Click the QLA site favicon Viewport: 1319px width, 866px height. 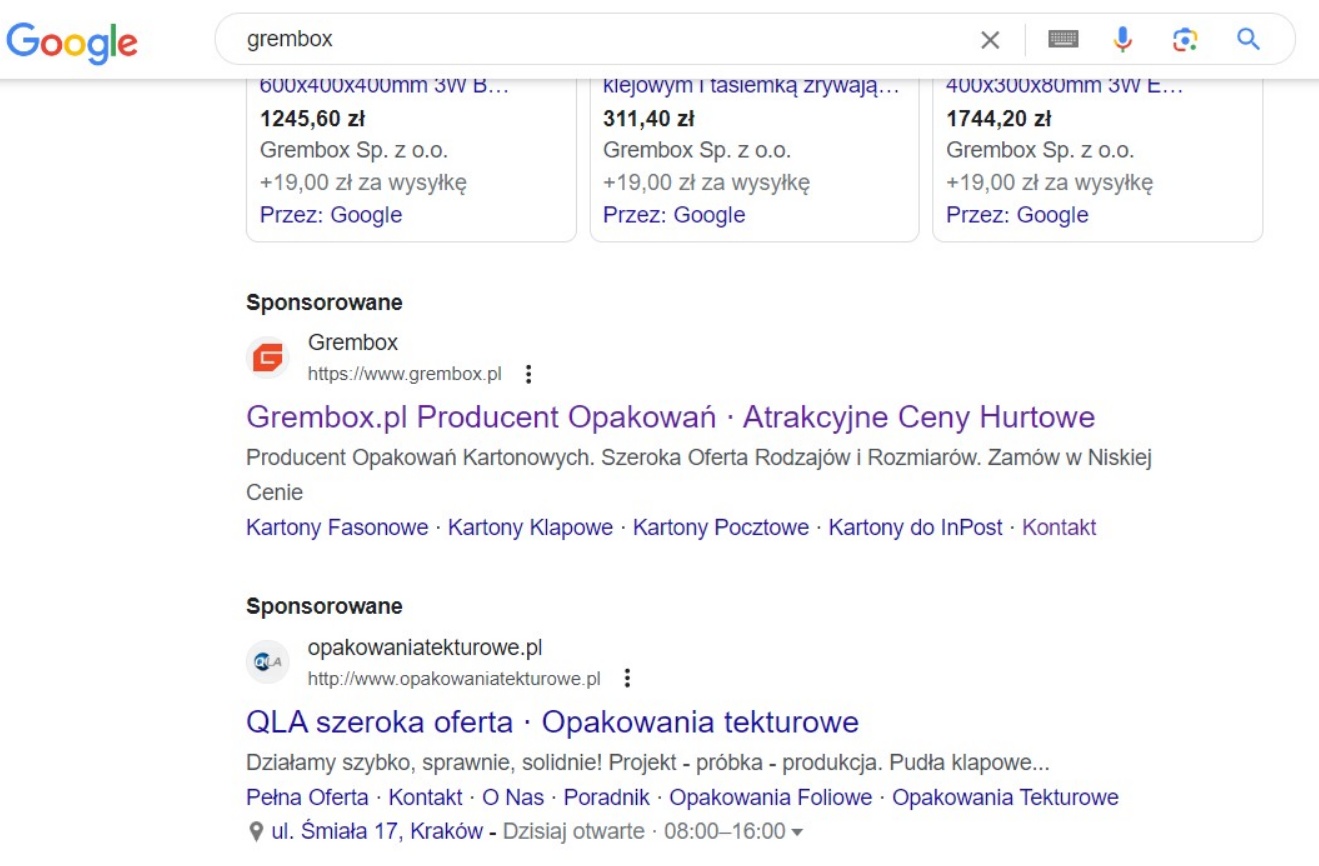(268, 662)
